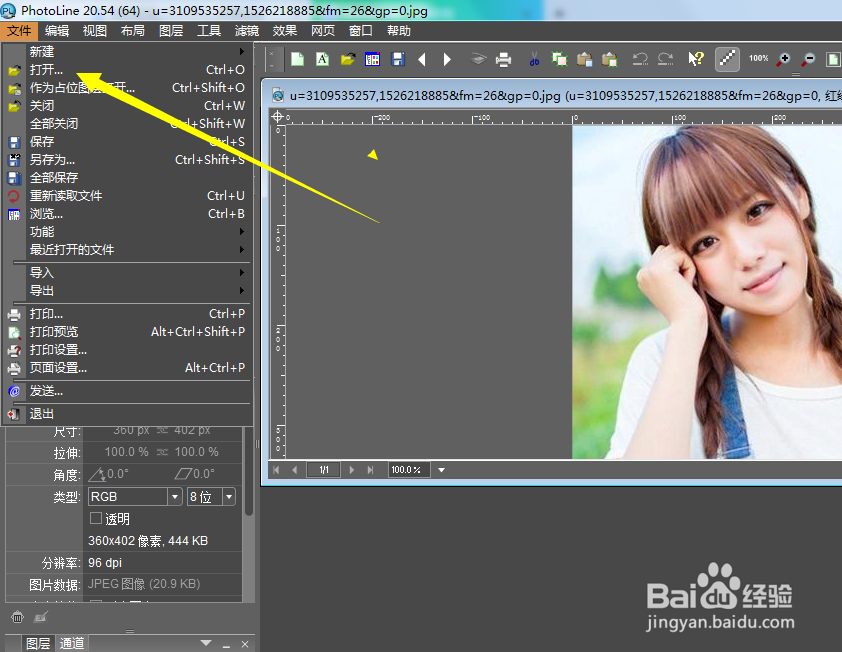This screenshot has height=652, width=842.
Task: Select 退出 menu item
Action: pos(127,414)
